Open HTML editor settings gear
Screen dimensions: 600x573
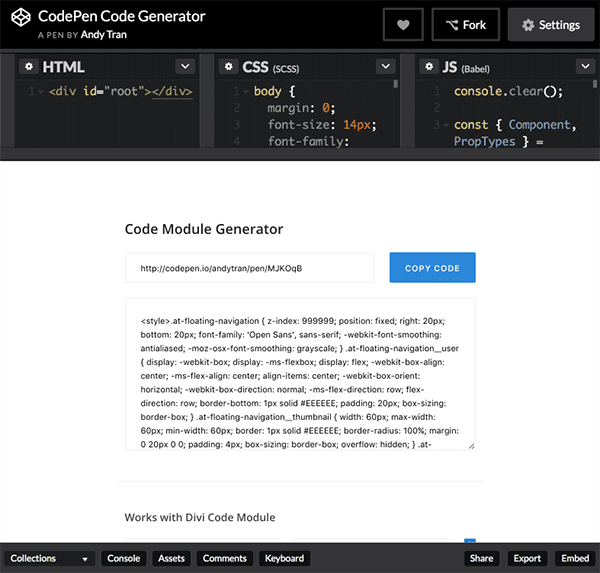tap(29, 67)
